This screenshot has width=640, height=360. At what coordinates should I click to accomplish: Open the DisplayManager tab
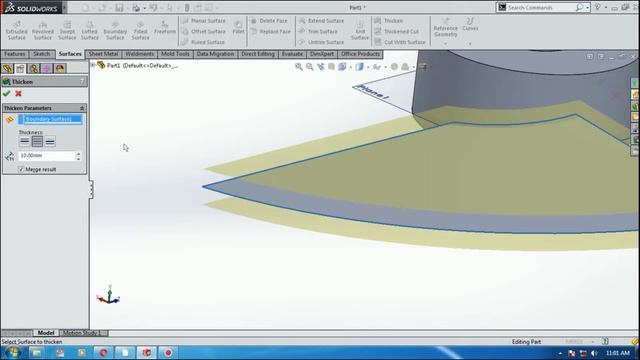60,68
